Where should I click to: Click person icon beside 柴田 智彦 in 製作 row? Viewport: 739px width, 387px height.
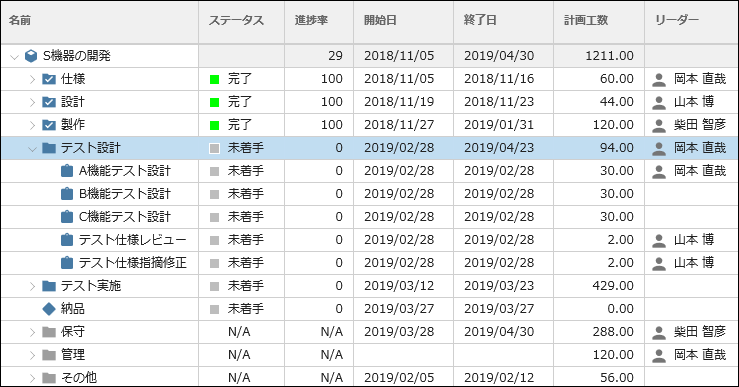click(658, 125)
